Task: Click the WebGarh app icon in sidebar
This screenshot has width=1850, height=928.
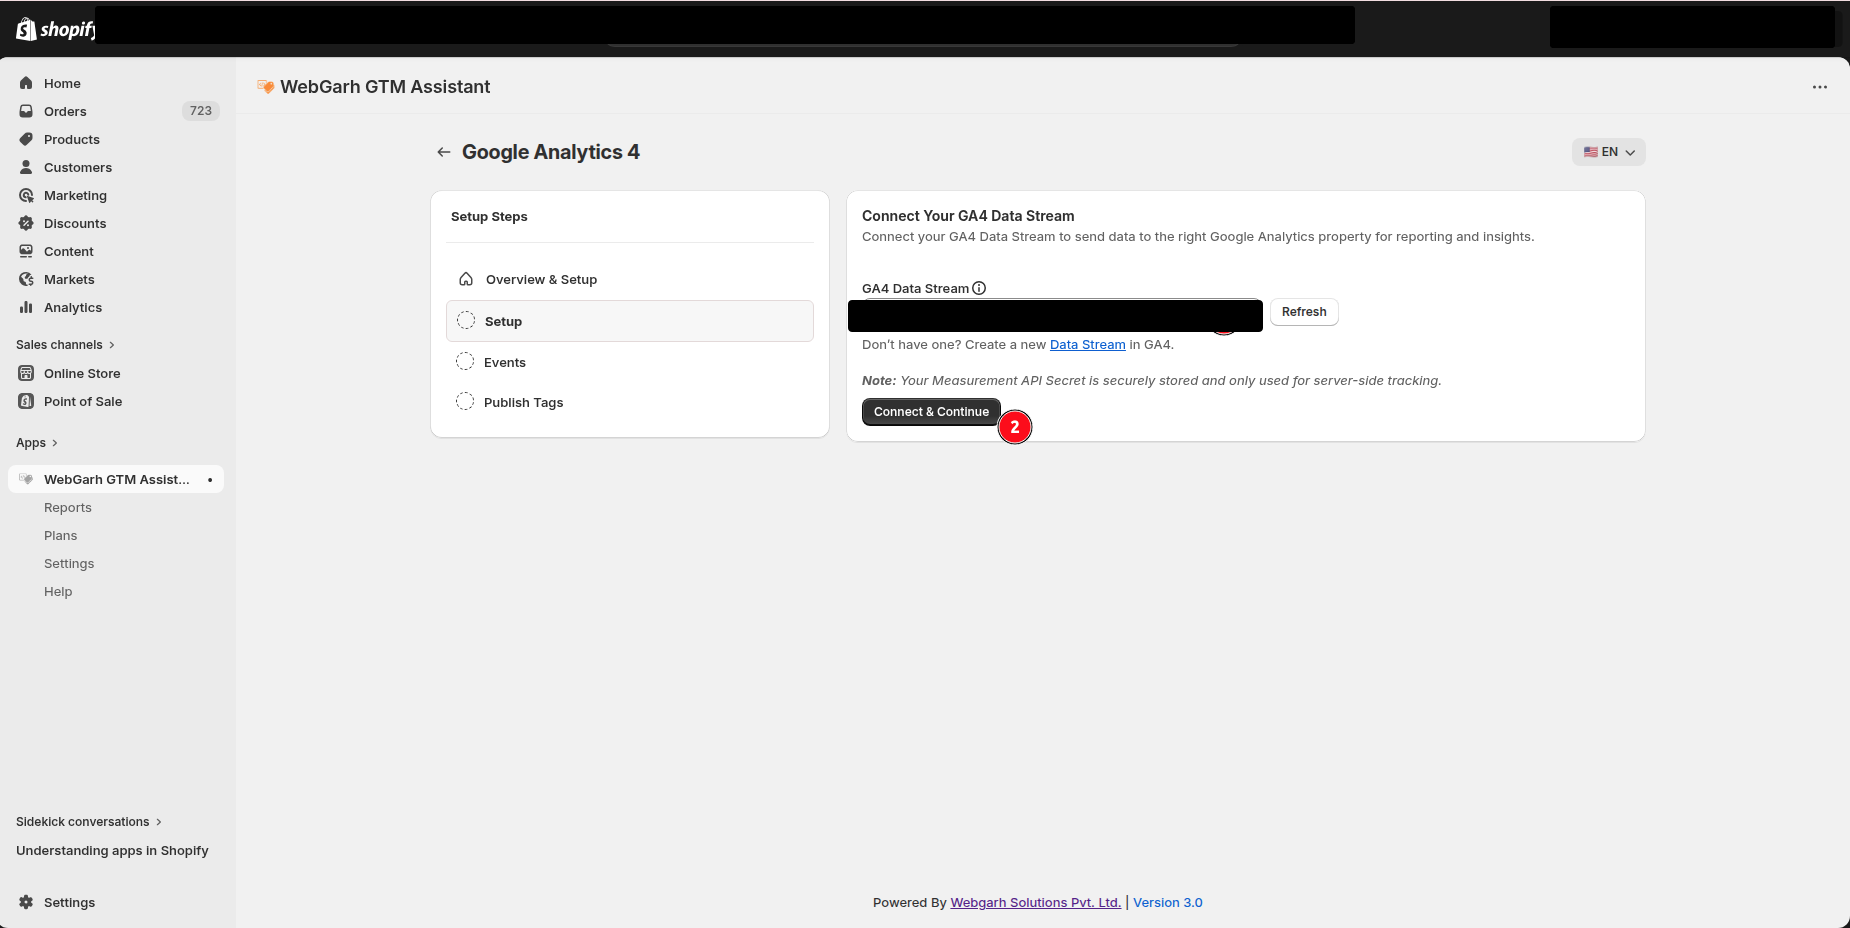Action: pos(26,479)
